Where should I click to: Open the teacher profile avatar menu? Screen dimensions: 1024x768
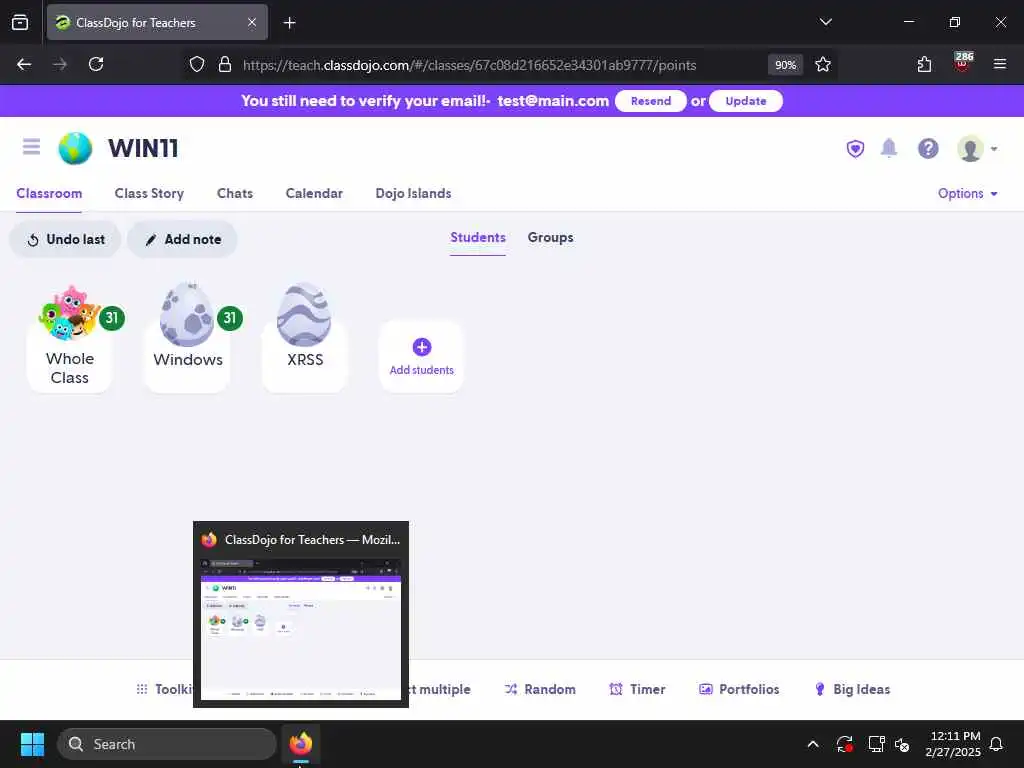[x=976, y=149]
